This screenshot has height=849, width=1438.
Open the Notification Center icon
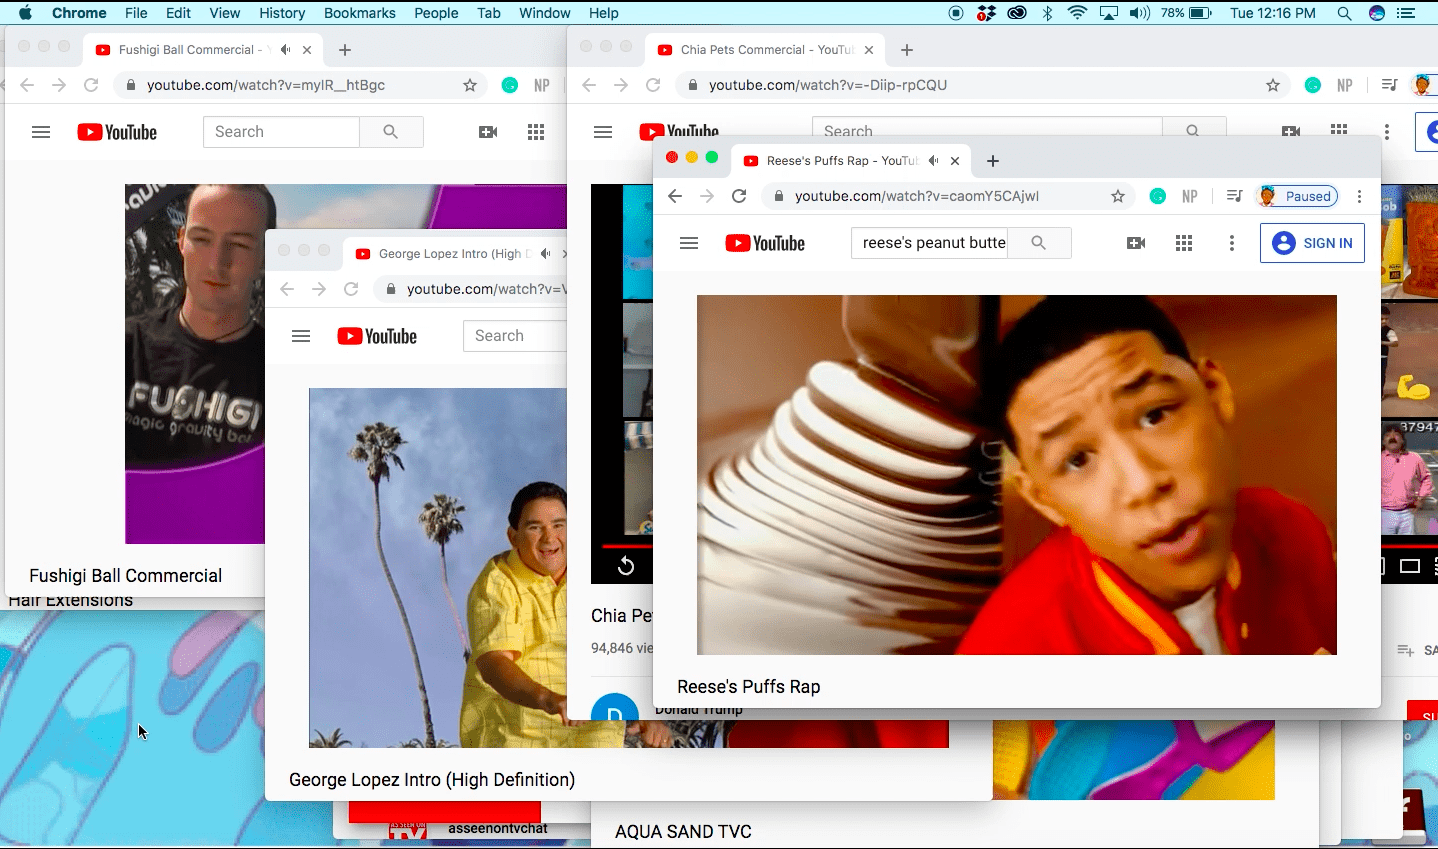1407,13
